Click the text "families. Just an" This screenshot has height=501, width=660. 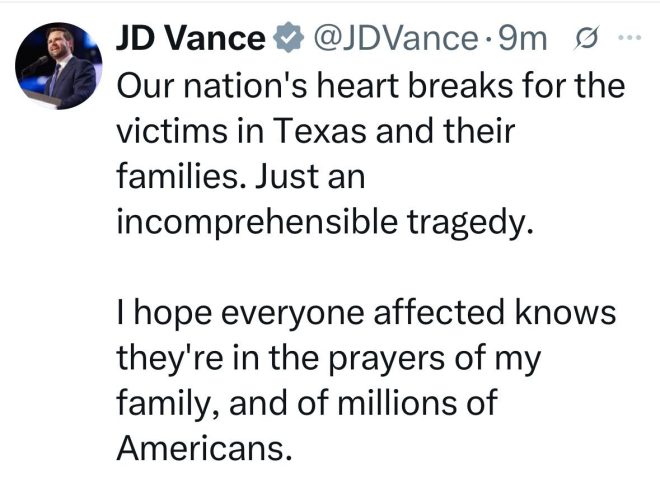coord(241,176)
